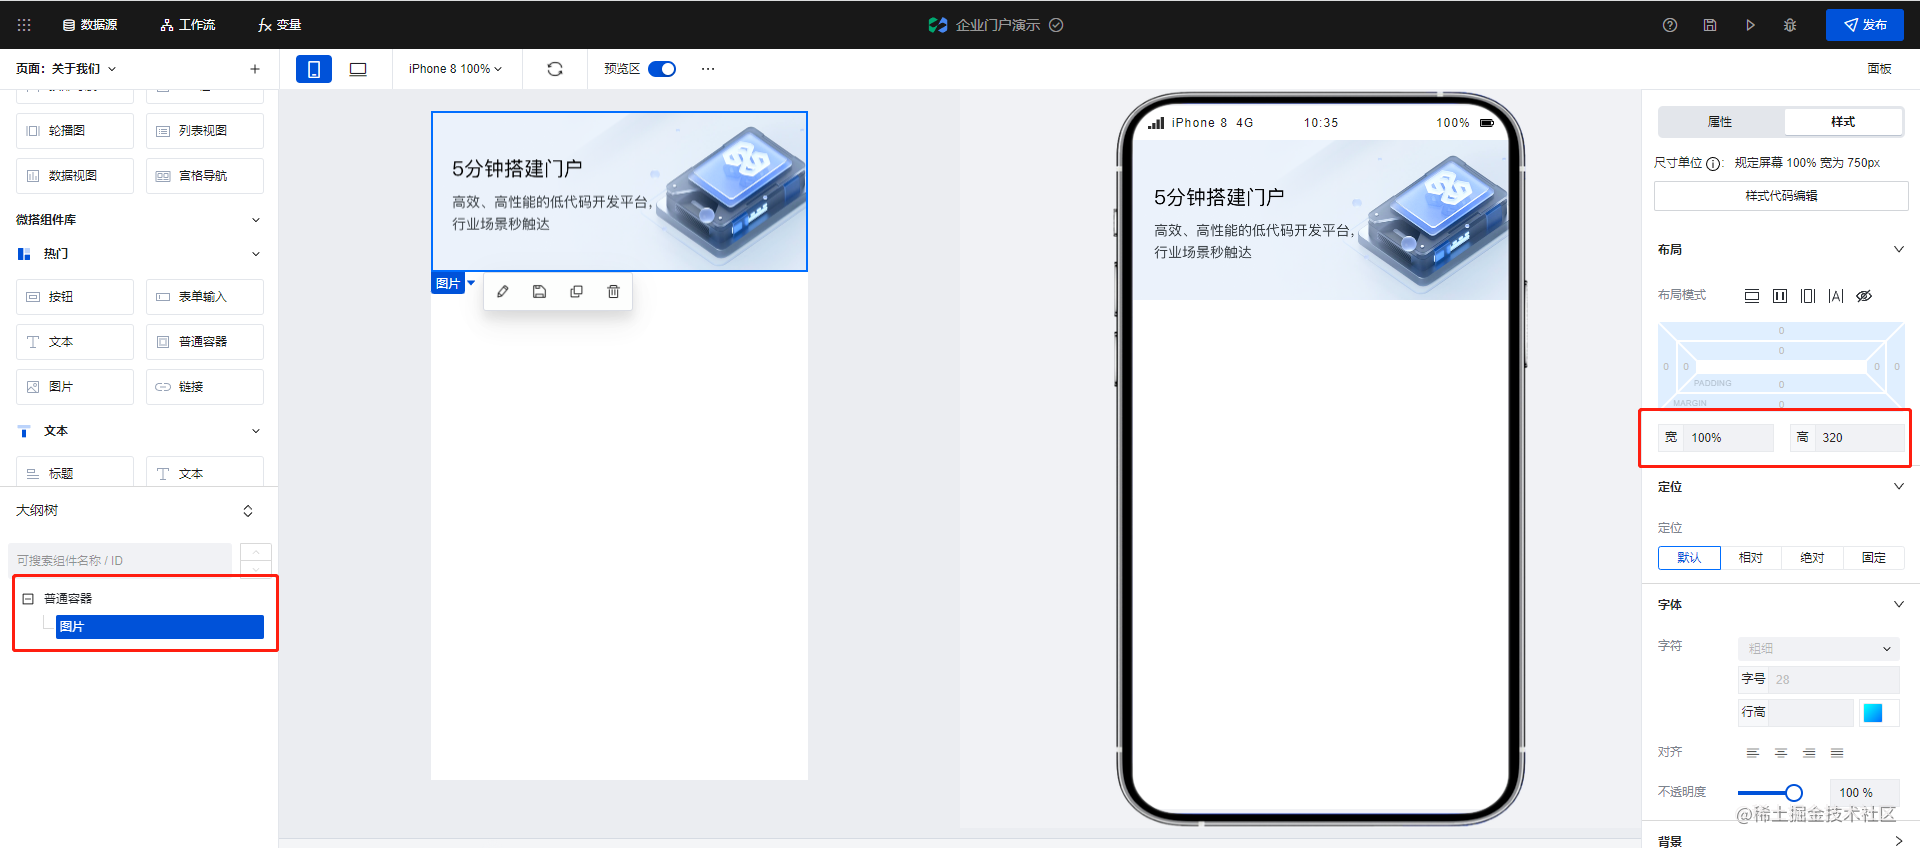Select the 宫格导航 grid navigation component
The height and width of the screenshot is (848, 1920).
pos(205,176)
